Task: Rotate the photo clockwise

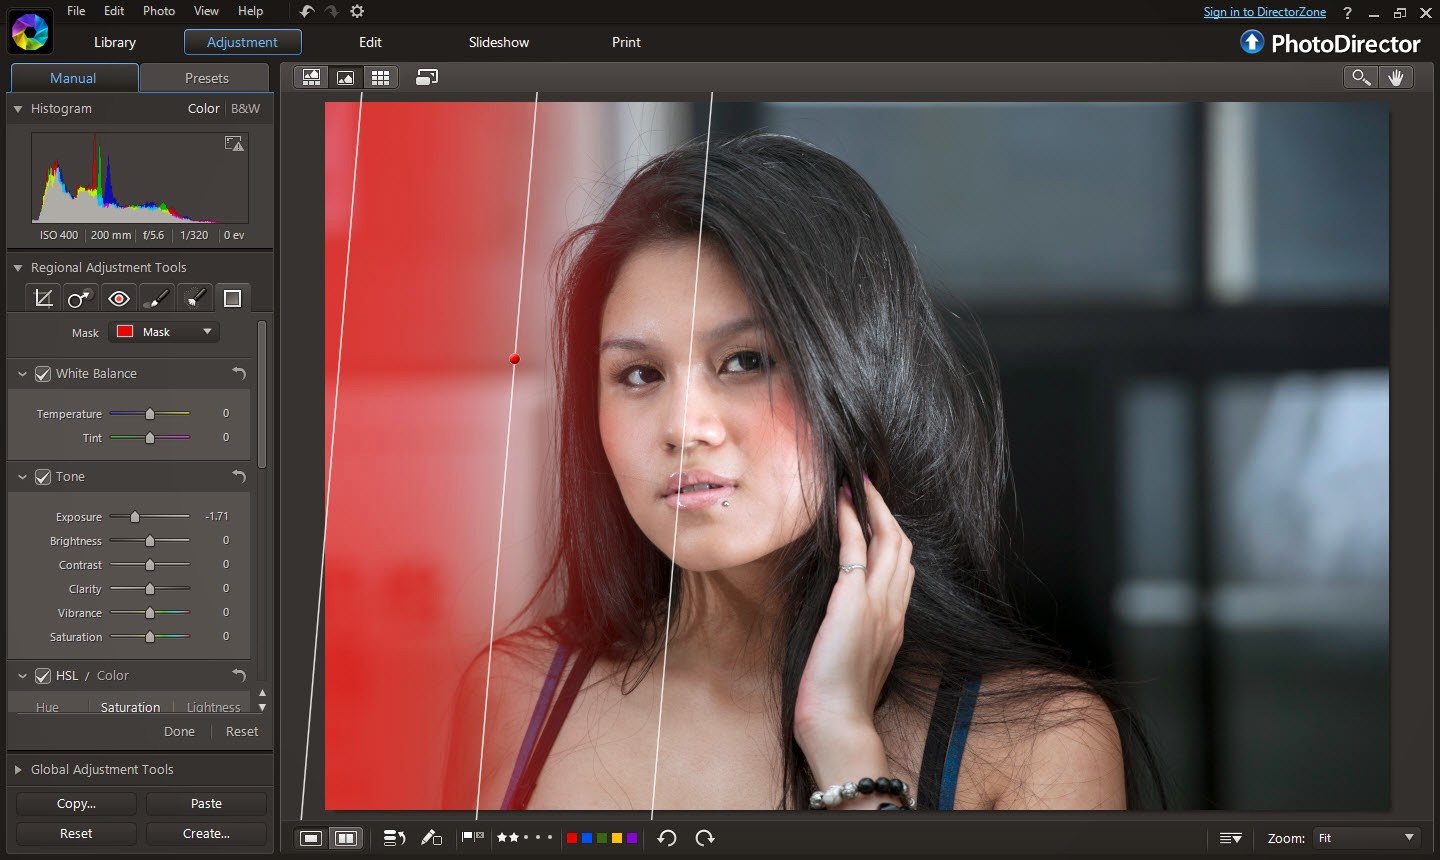Action: coord(705,838)
